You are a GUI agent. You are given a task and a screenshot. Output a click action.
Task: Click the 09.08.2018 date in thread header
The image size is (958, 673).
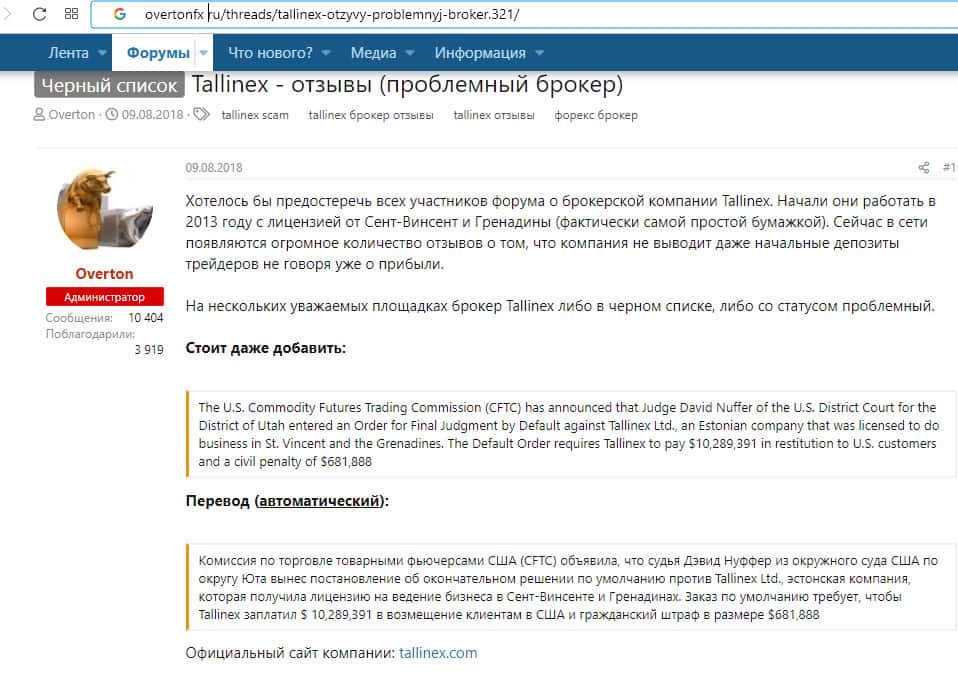click(153, 115)
